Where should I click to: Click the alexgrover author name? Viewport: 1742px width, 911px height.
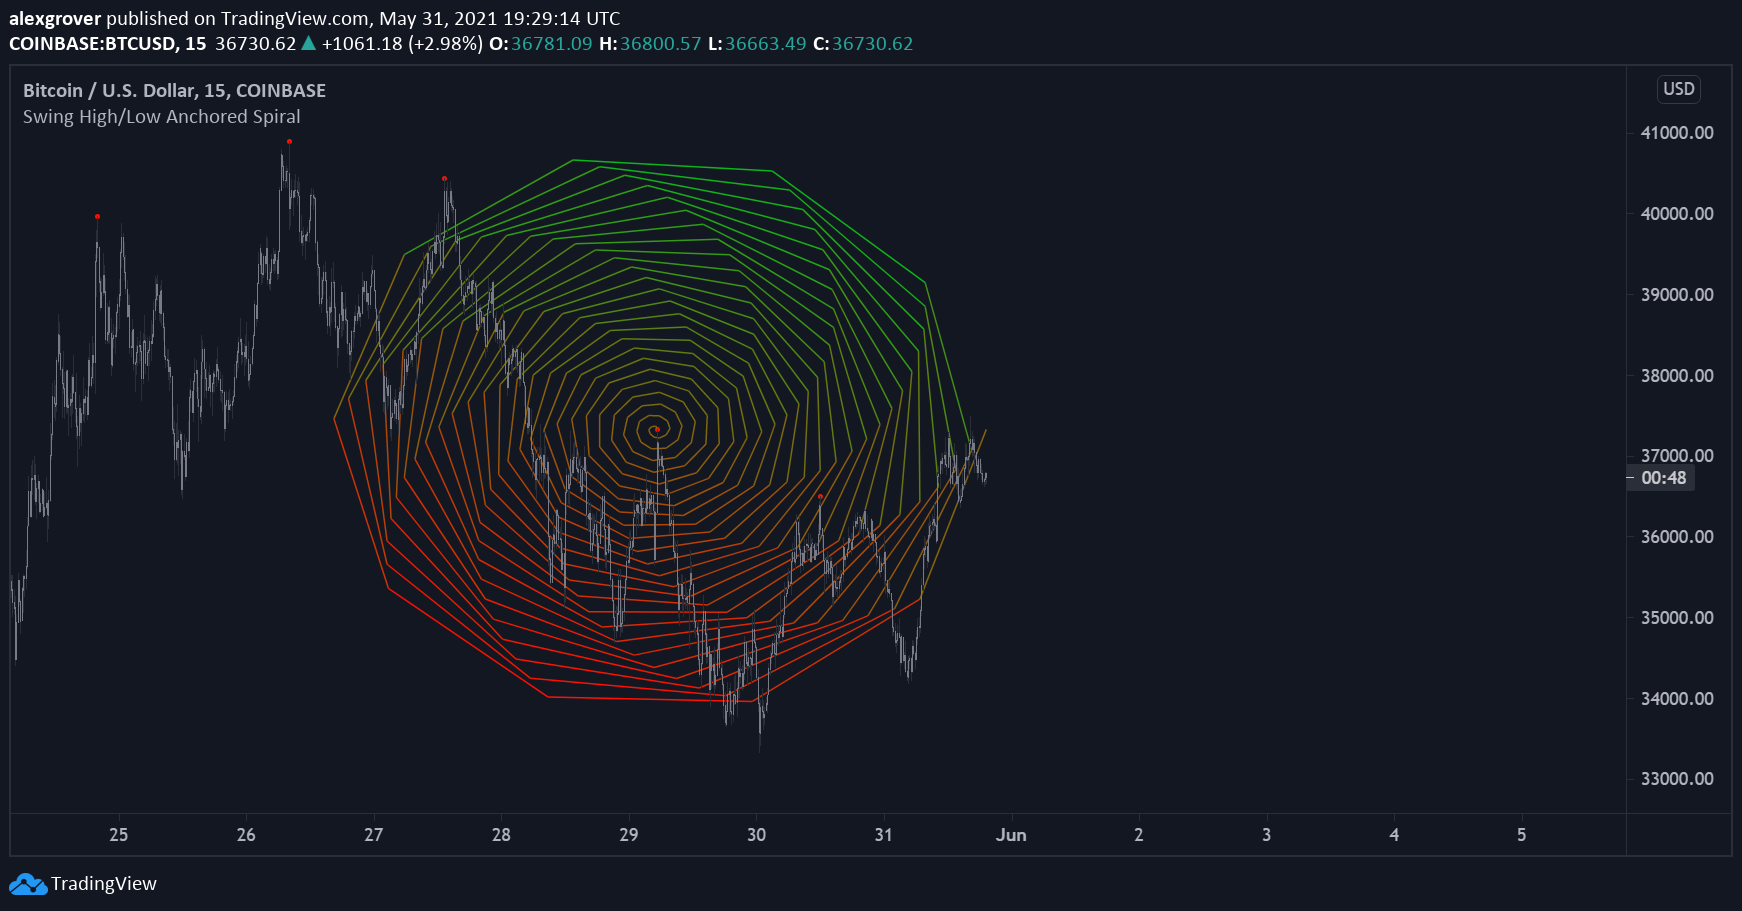[x=55, y=19]
